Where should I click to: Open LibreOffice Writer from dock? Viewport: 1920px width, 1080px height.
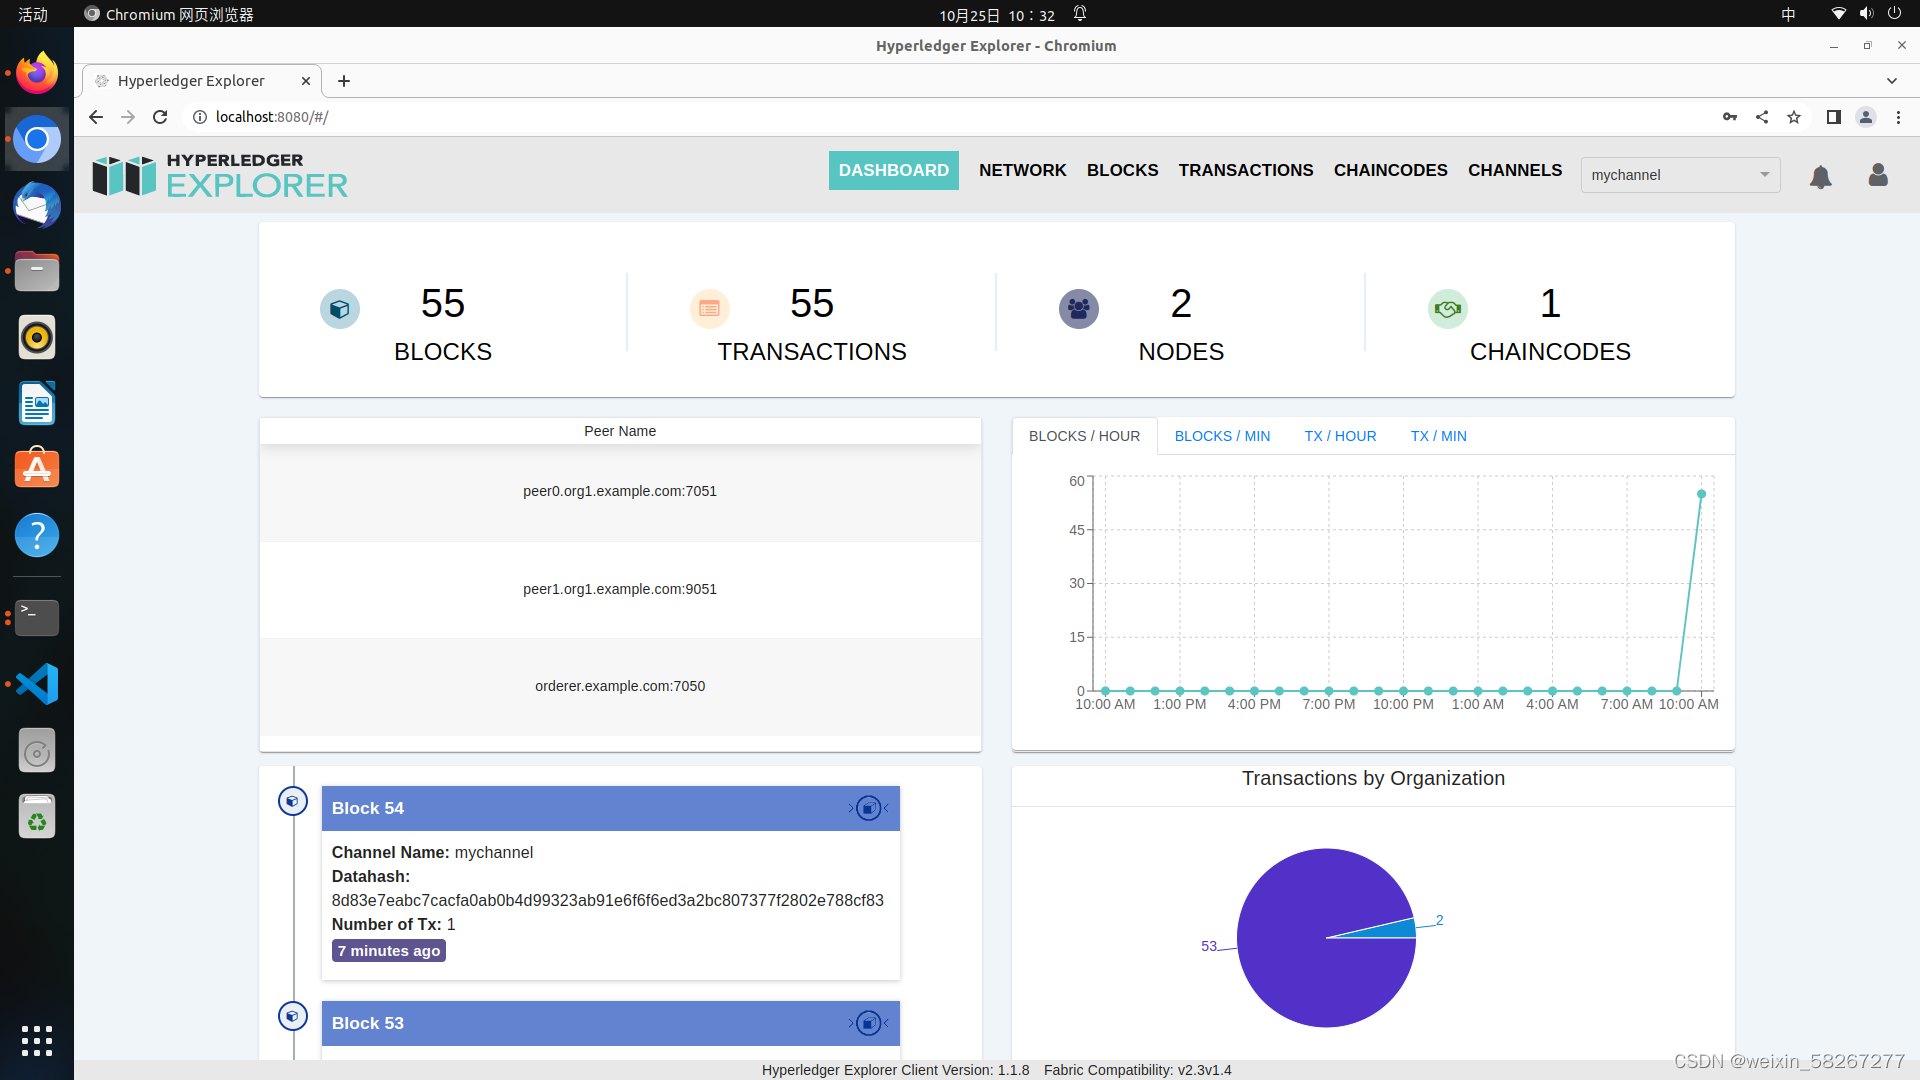click(x=37, y=403)
